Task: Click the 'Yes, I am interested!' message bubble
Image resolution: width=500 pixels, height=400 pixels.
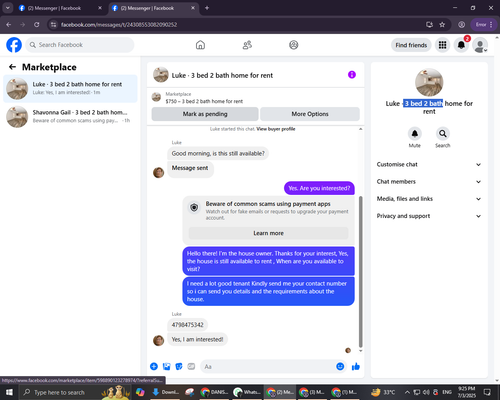Action: point(197,339)
